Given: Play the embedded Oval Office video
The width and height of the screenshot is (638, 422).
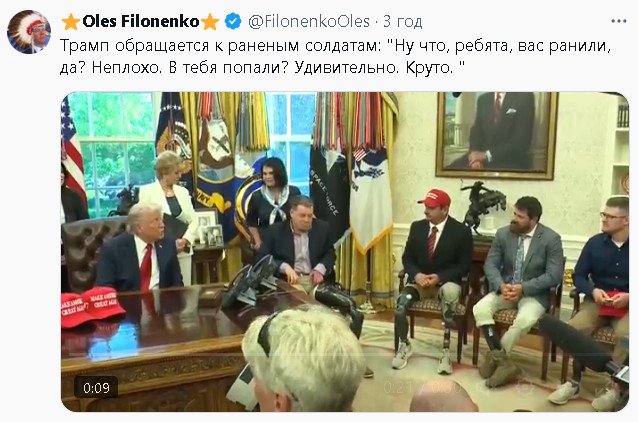Looking at the screenshot, I should pos(345,252).
